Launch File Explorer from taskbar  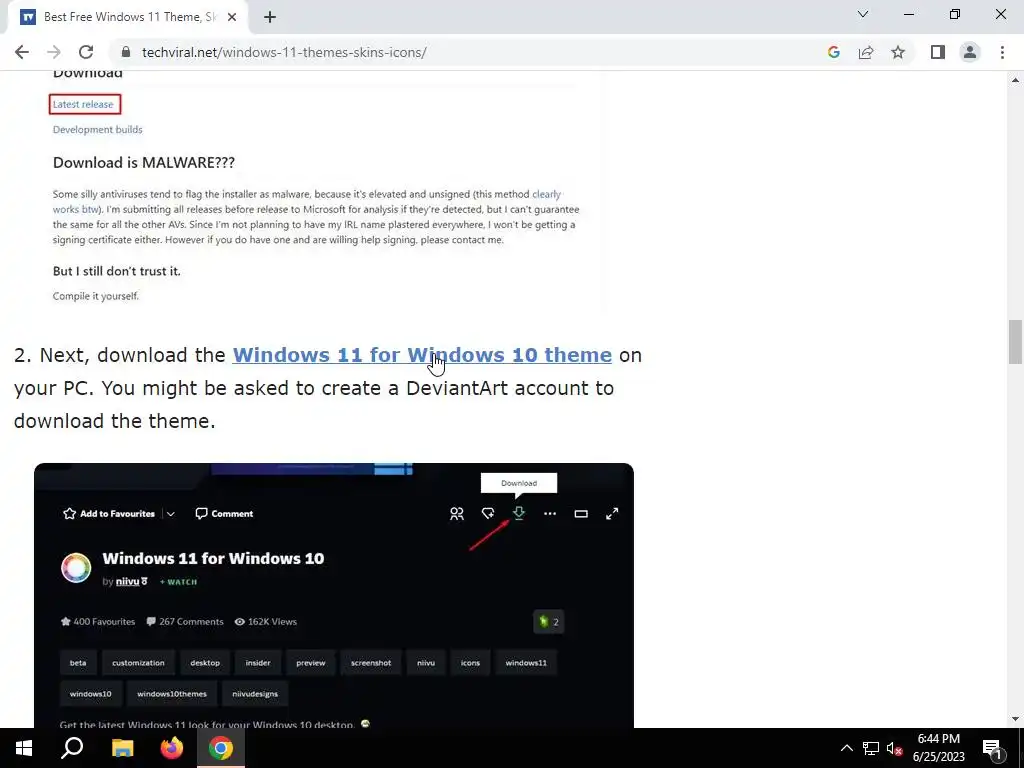122,748
